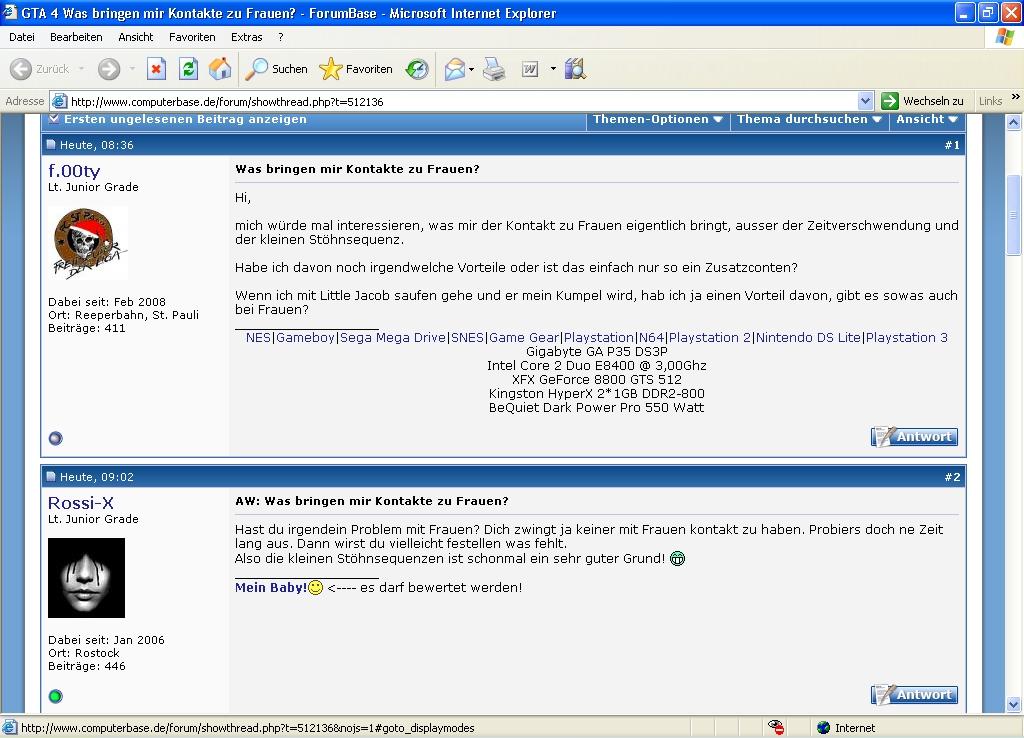Click the Playstation 3 signature link

pyautogui.click(x=906, y=338)
